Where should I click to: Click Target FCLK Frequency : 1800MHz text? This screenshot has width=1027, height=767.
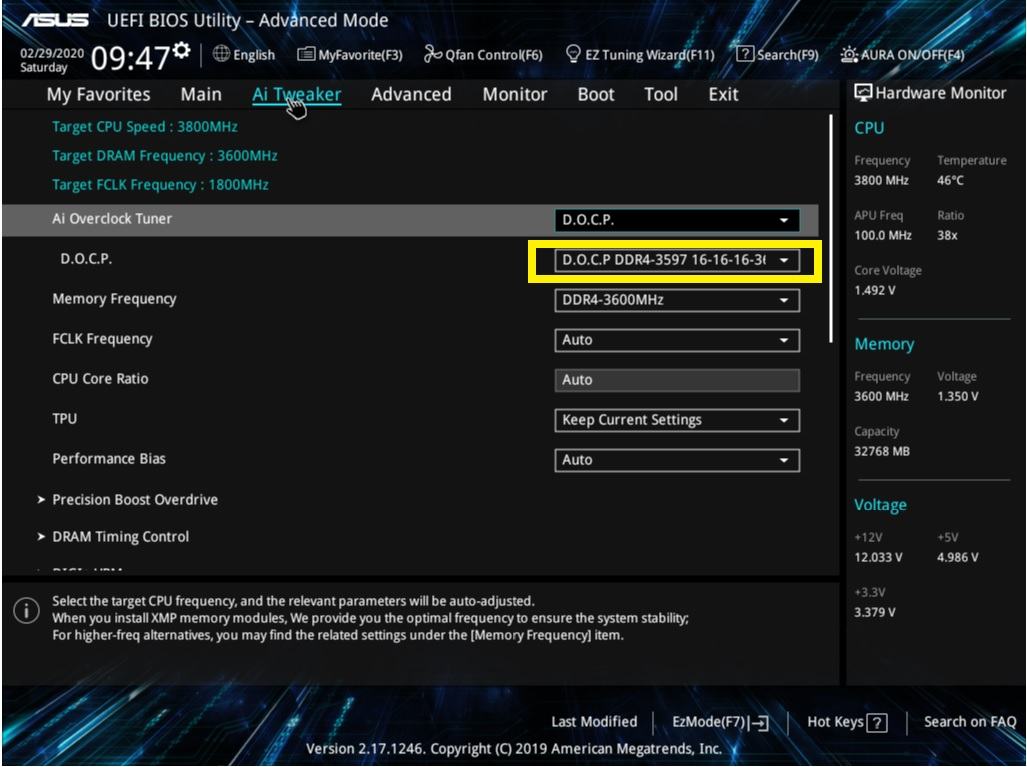(x=160, y=185)
